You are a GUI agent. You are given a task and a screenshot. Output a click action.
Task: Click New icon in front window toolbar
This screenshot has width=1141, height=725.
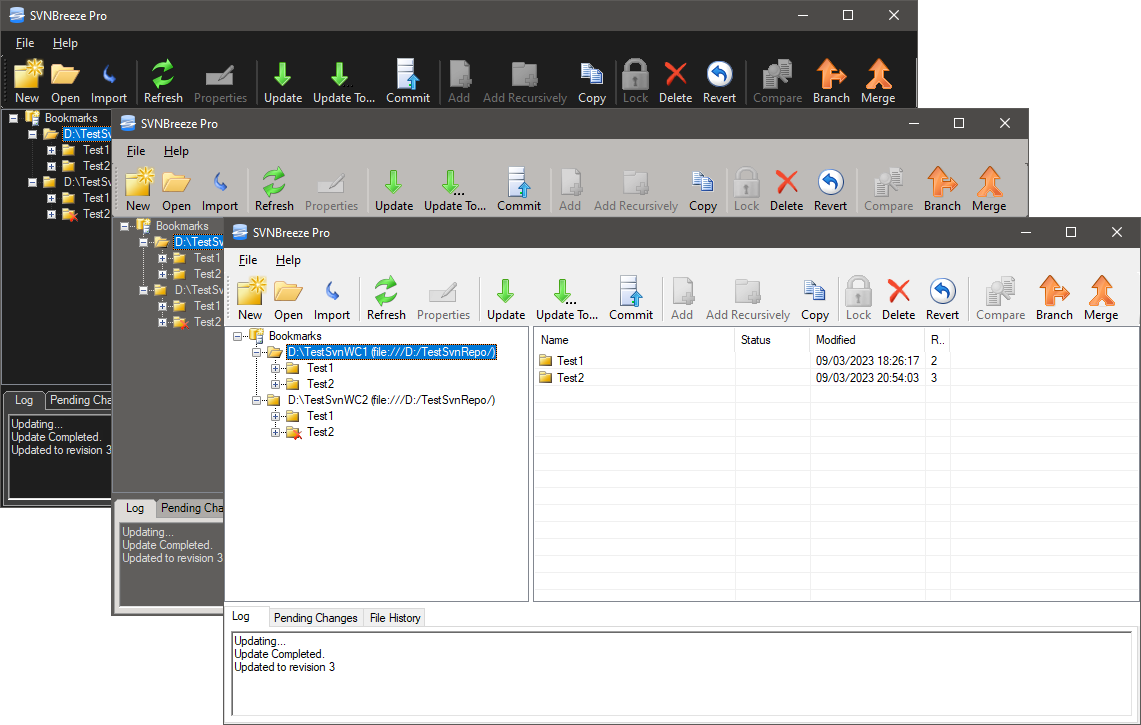click(x=250, y=299)
